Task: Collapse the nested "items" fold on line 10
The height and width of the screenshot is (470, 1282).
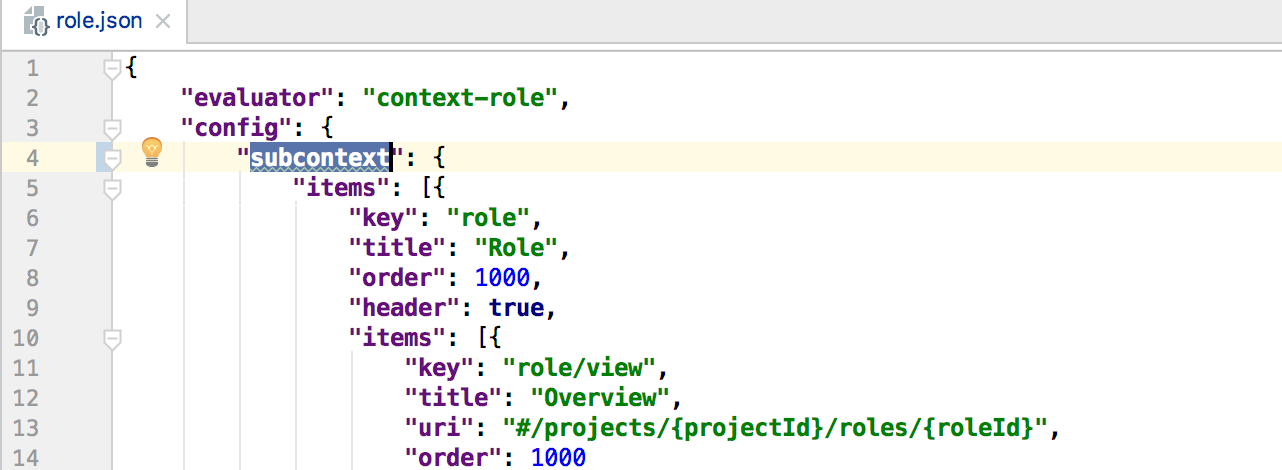Action: (x=112, y=338)
